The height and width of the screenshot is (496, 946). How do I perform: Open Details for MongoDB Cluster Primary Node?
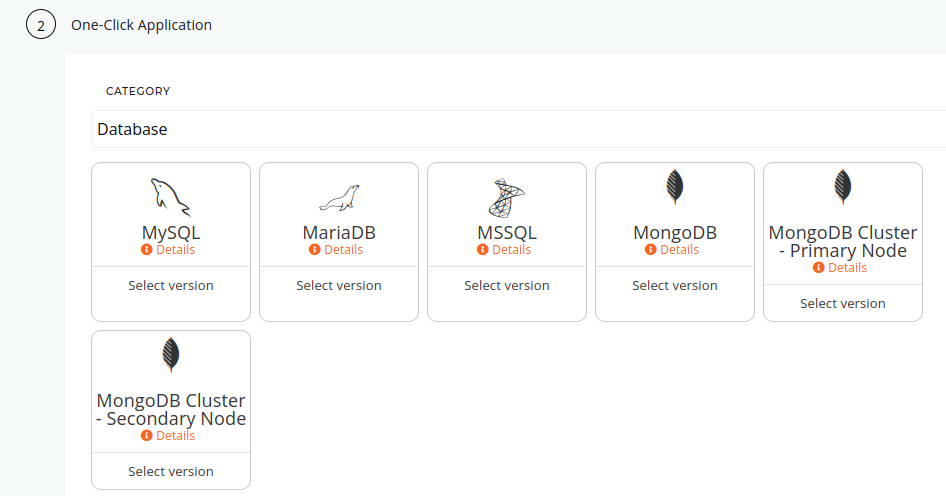(847, 267)
